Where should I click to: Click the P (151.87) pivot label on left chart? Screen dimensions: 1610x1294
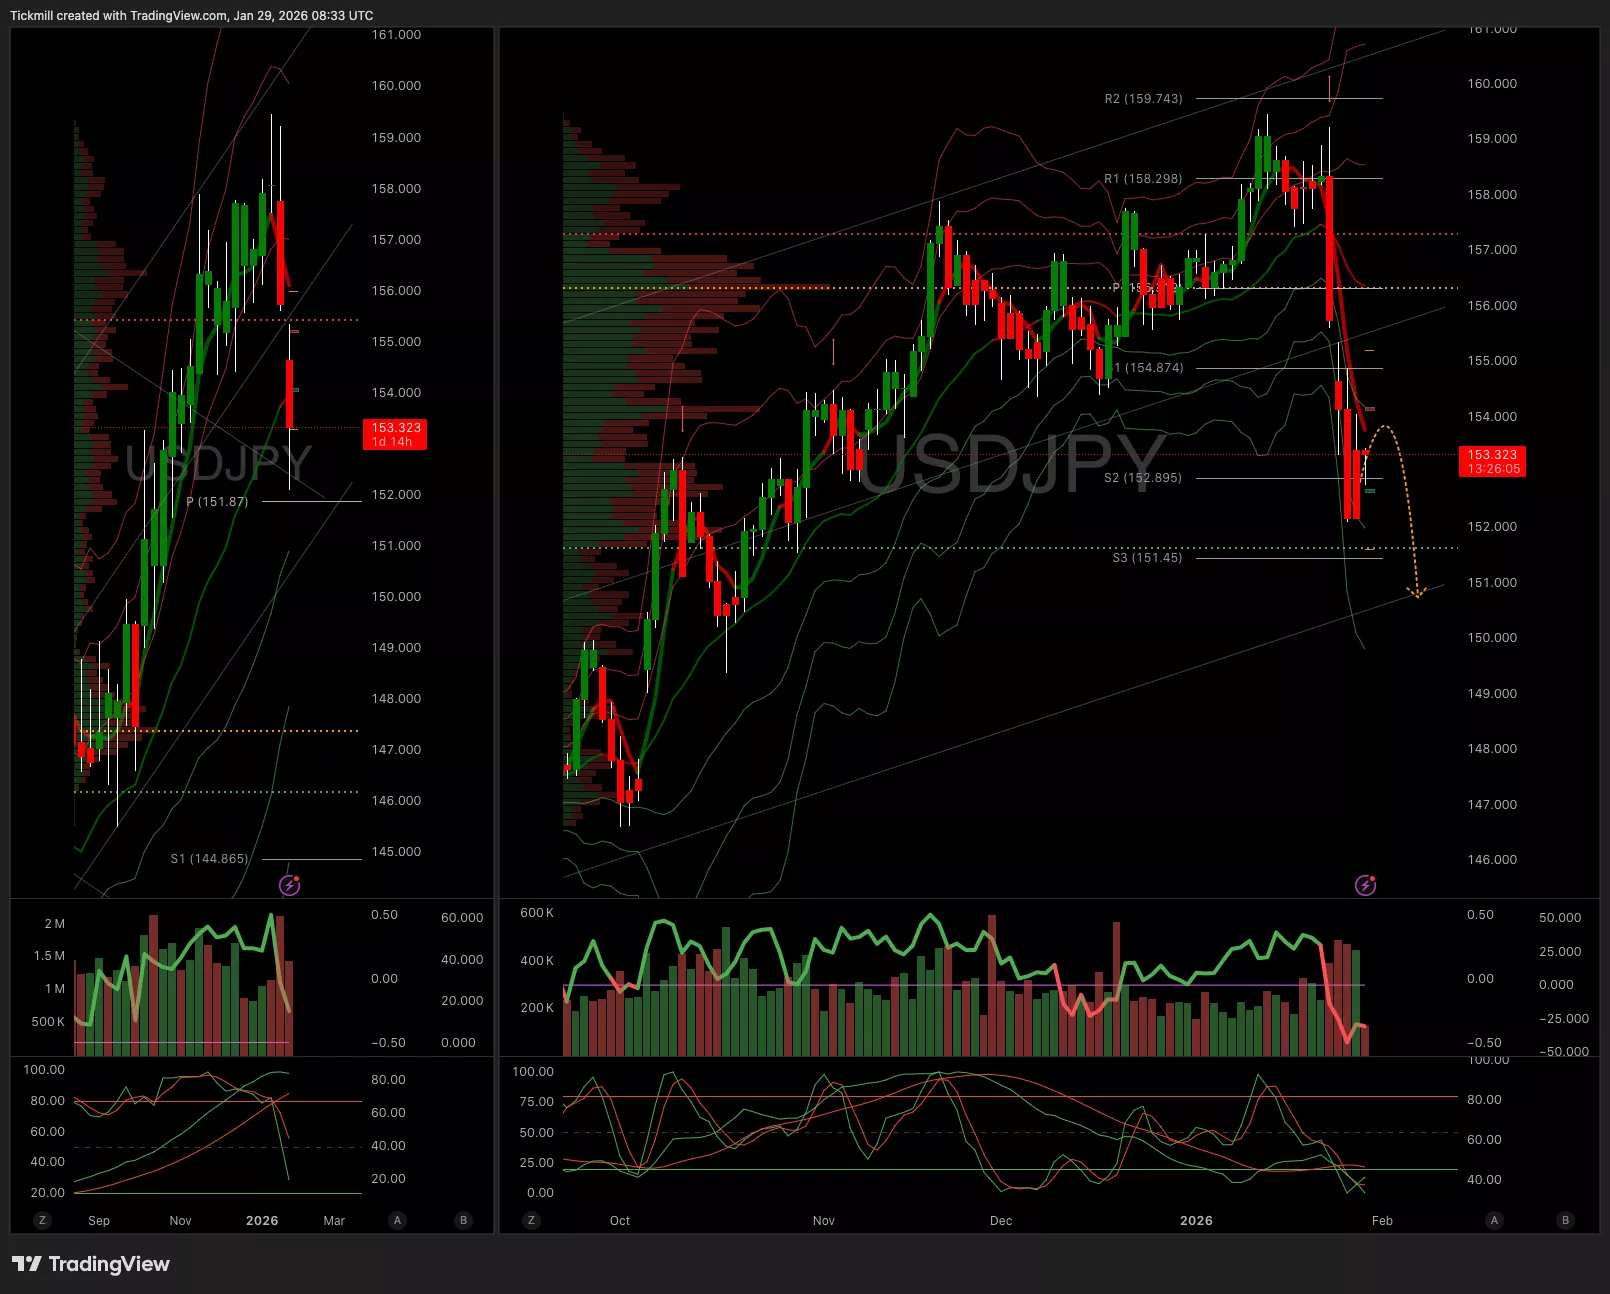tap(217, 502)
